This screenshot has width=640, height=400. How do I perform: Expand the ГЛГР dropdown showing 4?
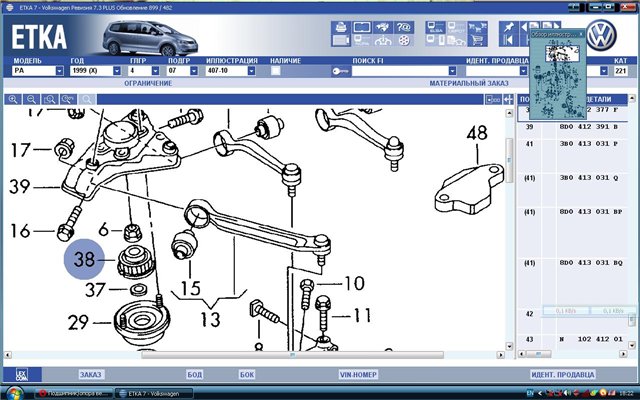[155, 71]
